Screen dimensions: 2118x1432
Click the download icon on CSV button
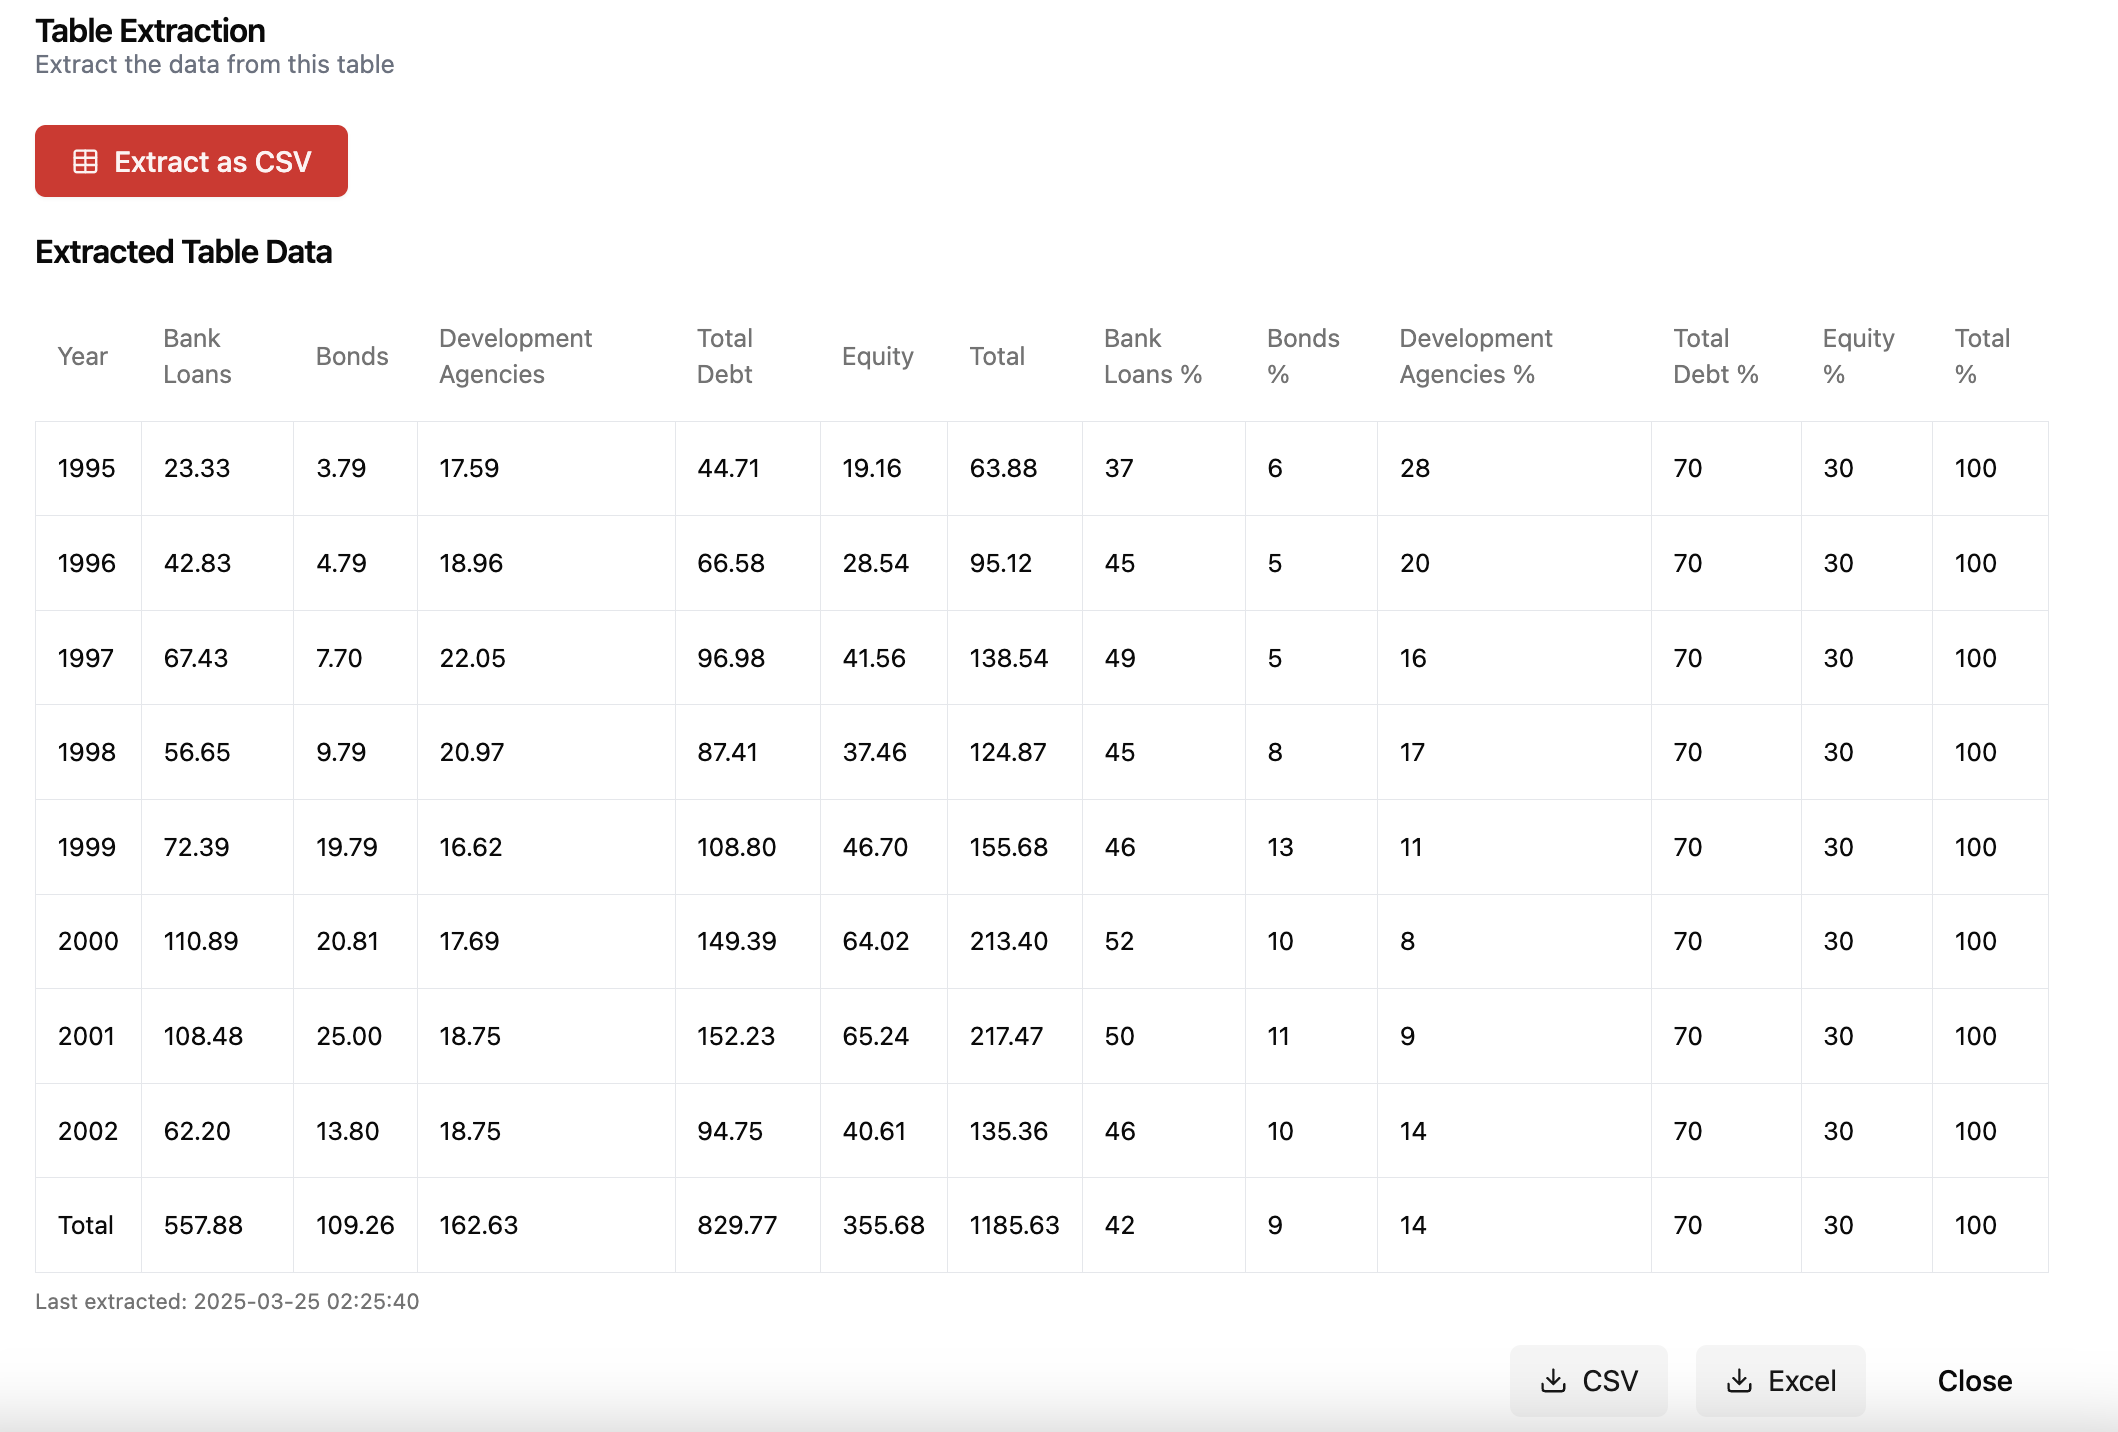(1553, 1381)
